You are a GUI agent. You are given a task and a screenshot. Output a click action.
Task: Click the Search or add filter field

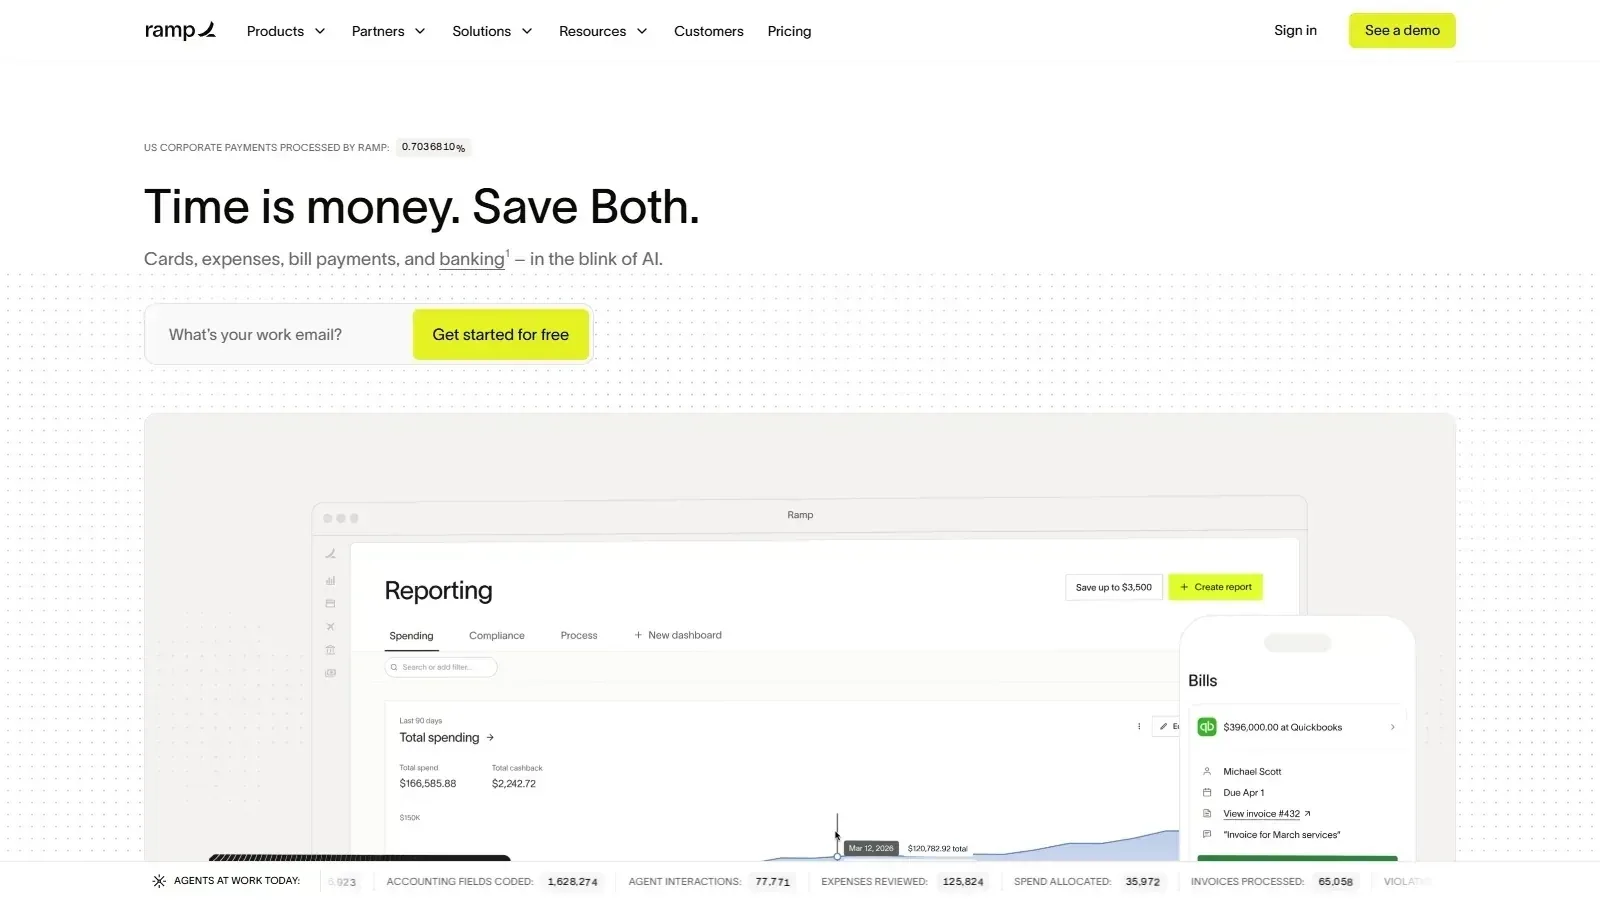click(441, 667)
